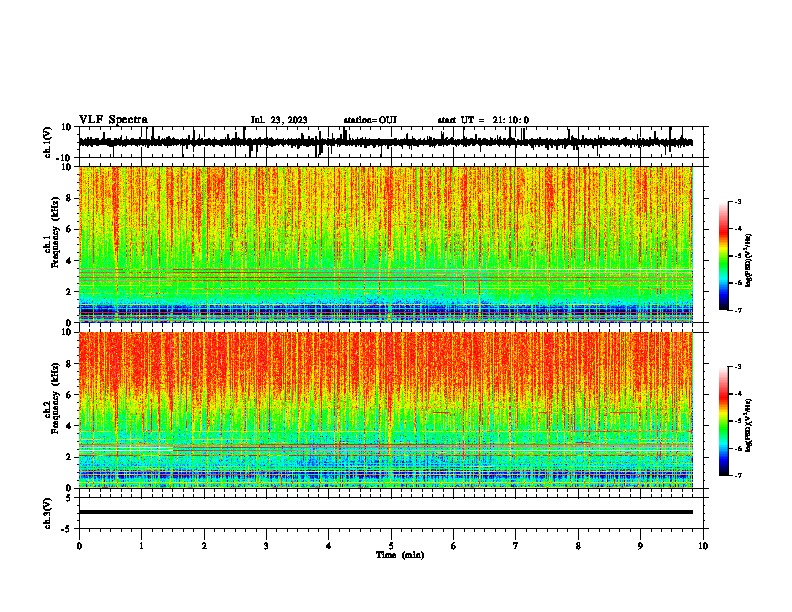
Task: Click the "Time (min)" axis label
Action: click(x=400, y=555)
